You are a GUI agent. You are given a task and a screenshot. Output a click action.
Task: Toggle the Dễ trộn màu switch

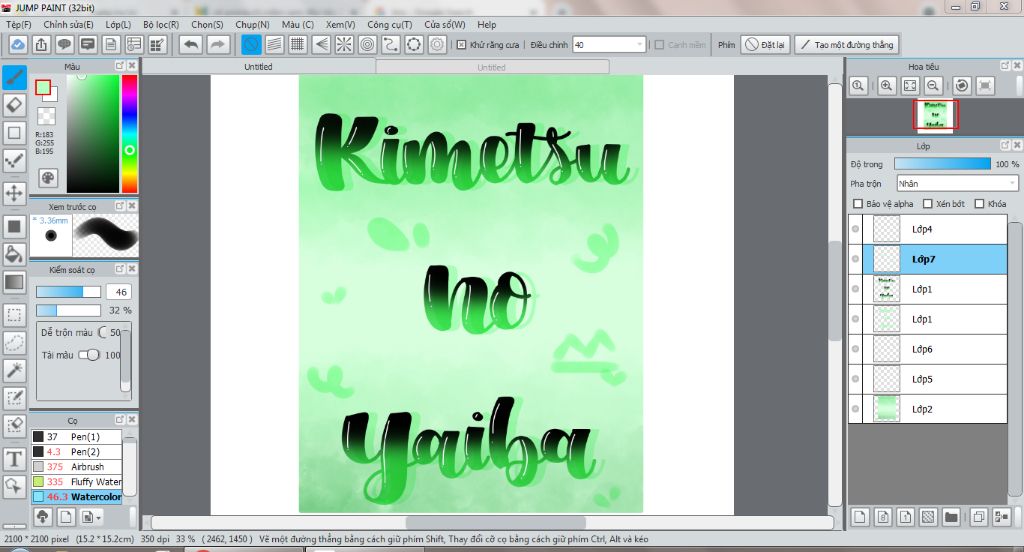[x=103, y=333]
